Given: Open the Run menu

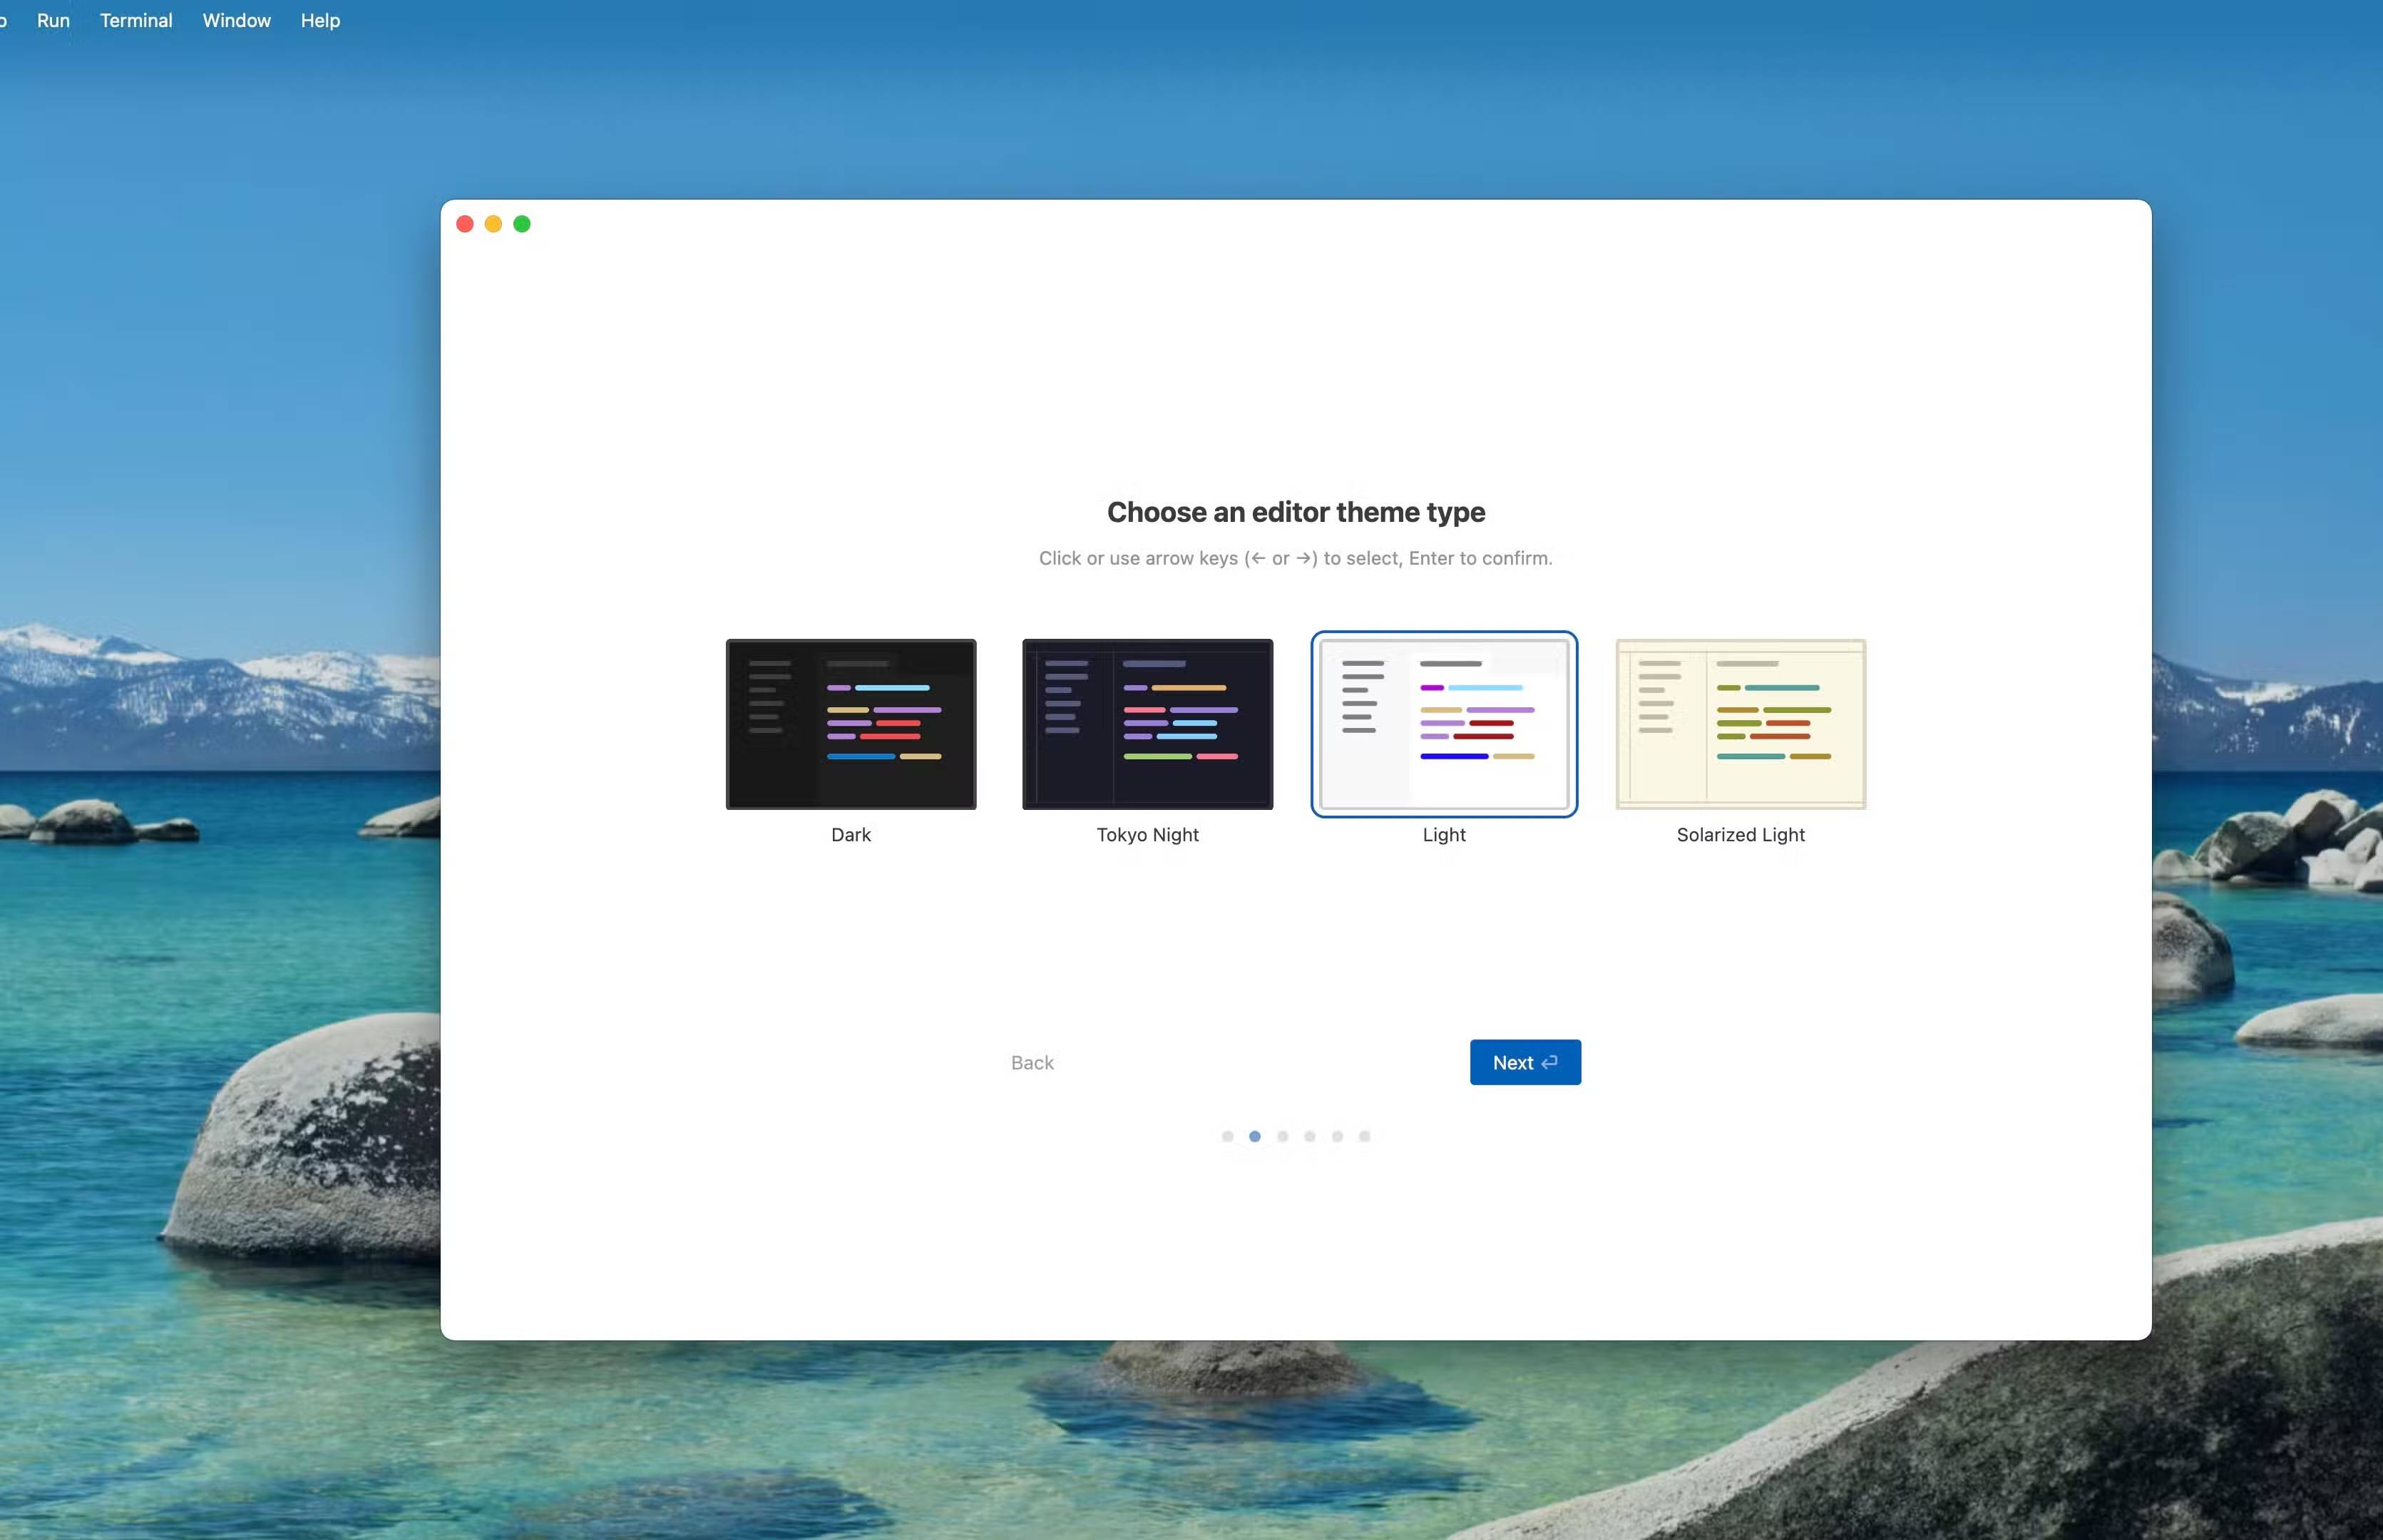Looking at the screenshot, I should coord(53,20).
